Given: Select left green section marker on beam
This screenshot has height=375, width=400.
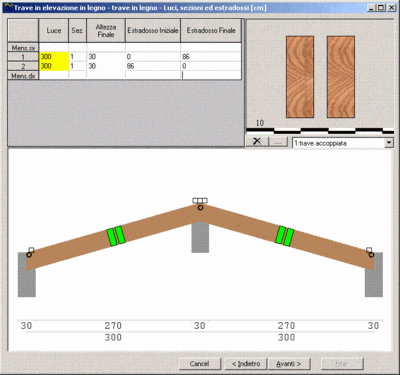Looking at the screenshot, I should 116,236.
